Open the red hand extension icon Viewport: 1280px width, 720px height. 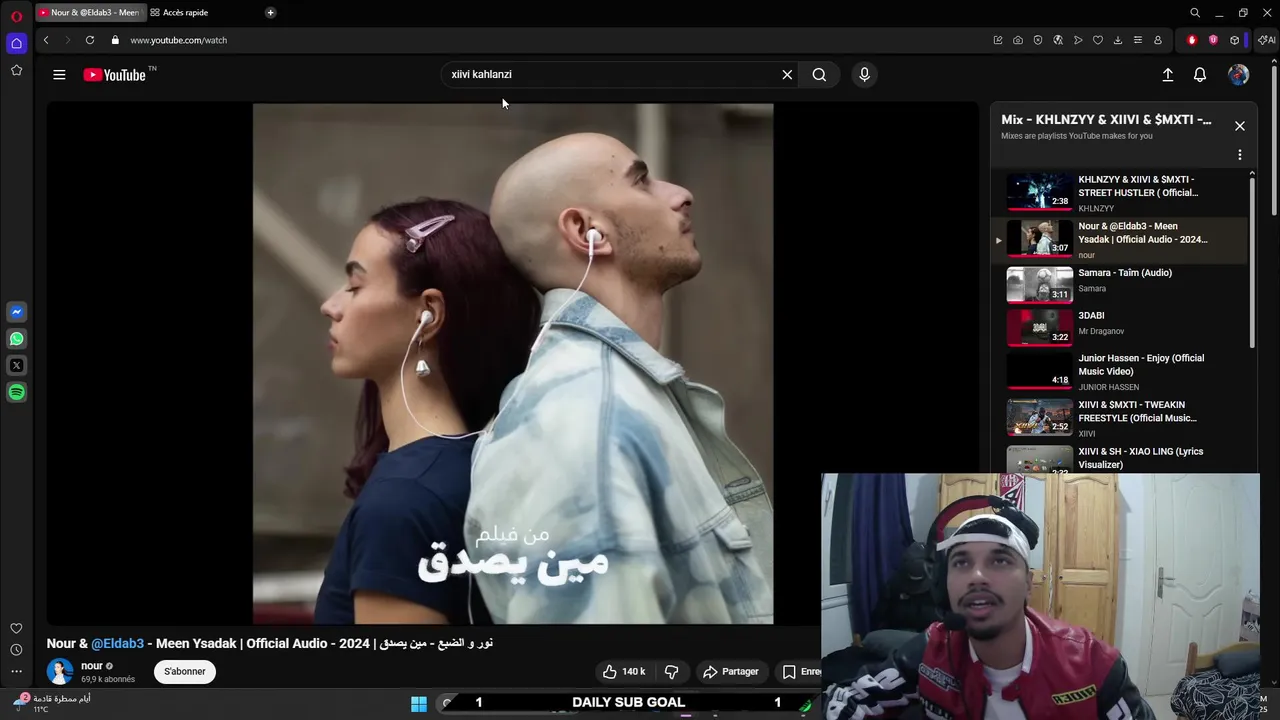[x=1192, y=40]
